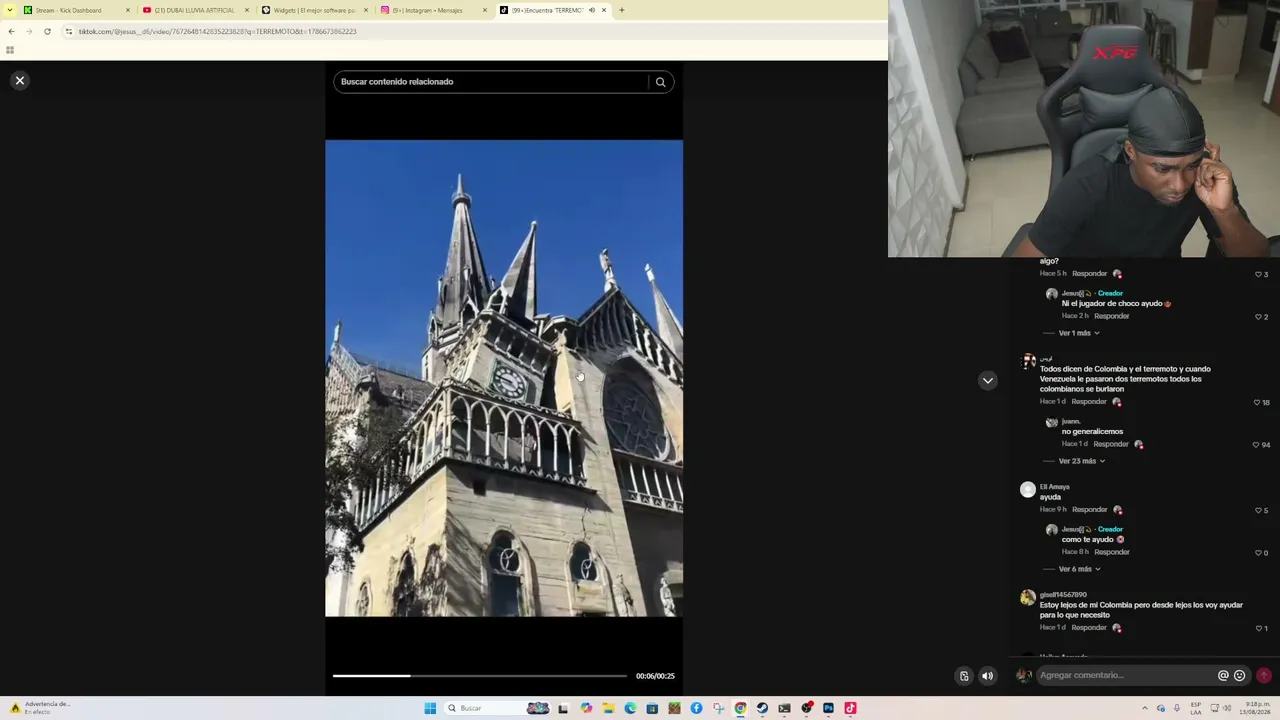Open the emoji picker in comment box
Screen dimensions: 1280x720
(1240, 675)
